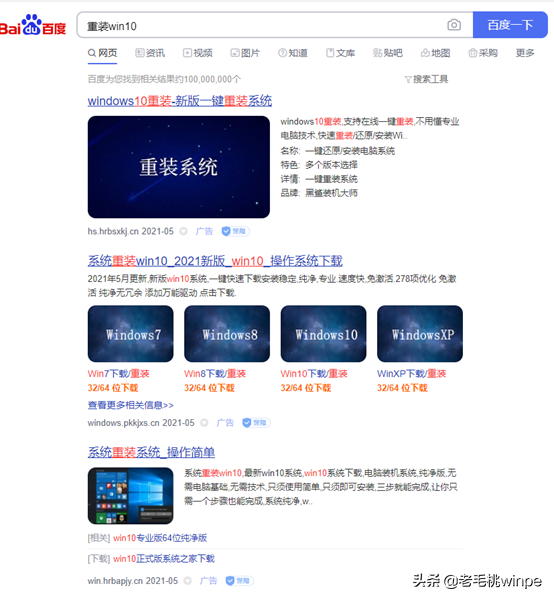Click the 百度一下 search button
554x600 pixels.
point(510,25)
